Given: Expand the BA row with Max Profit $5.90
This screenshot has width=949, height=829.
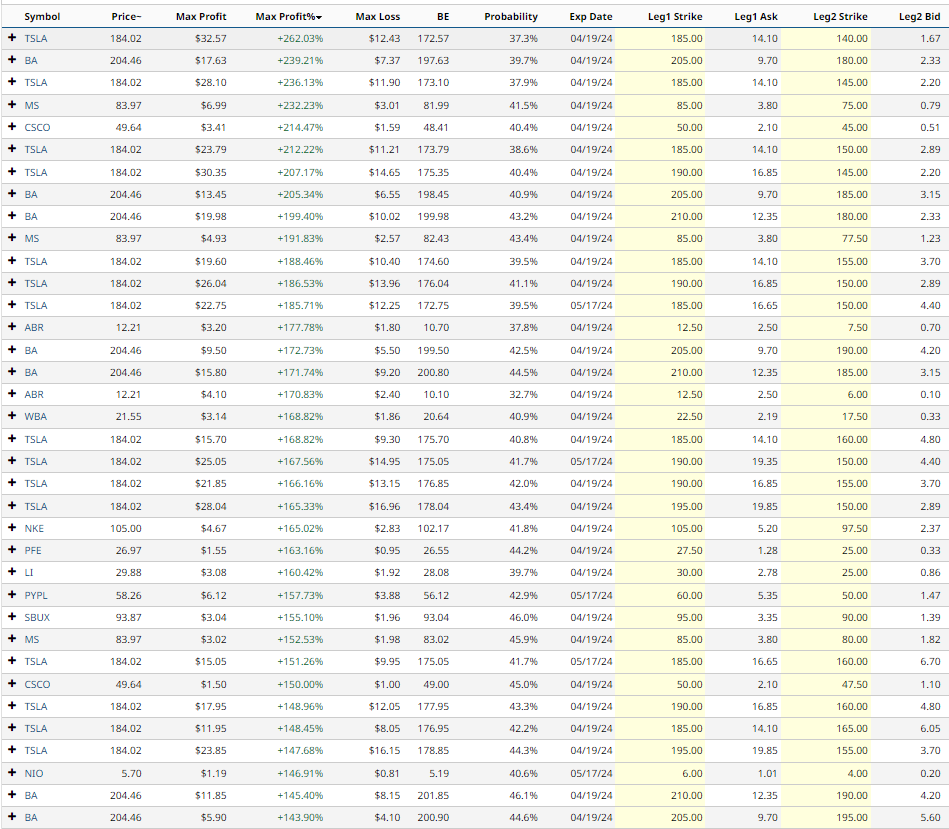Looking at the screenshot, I should [x=12, y=817].
